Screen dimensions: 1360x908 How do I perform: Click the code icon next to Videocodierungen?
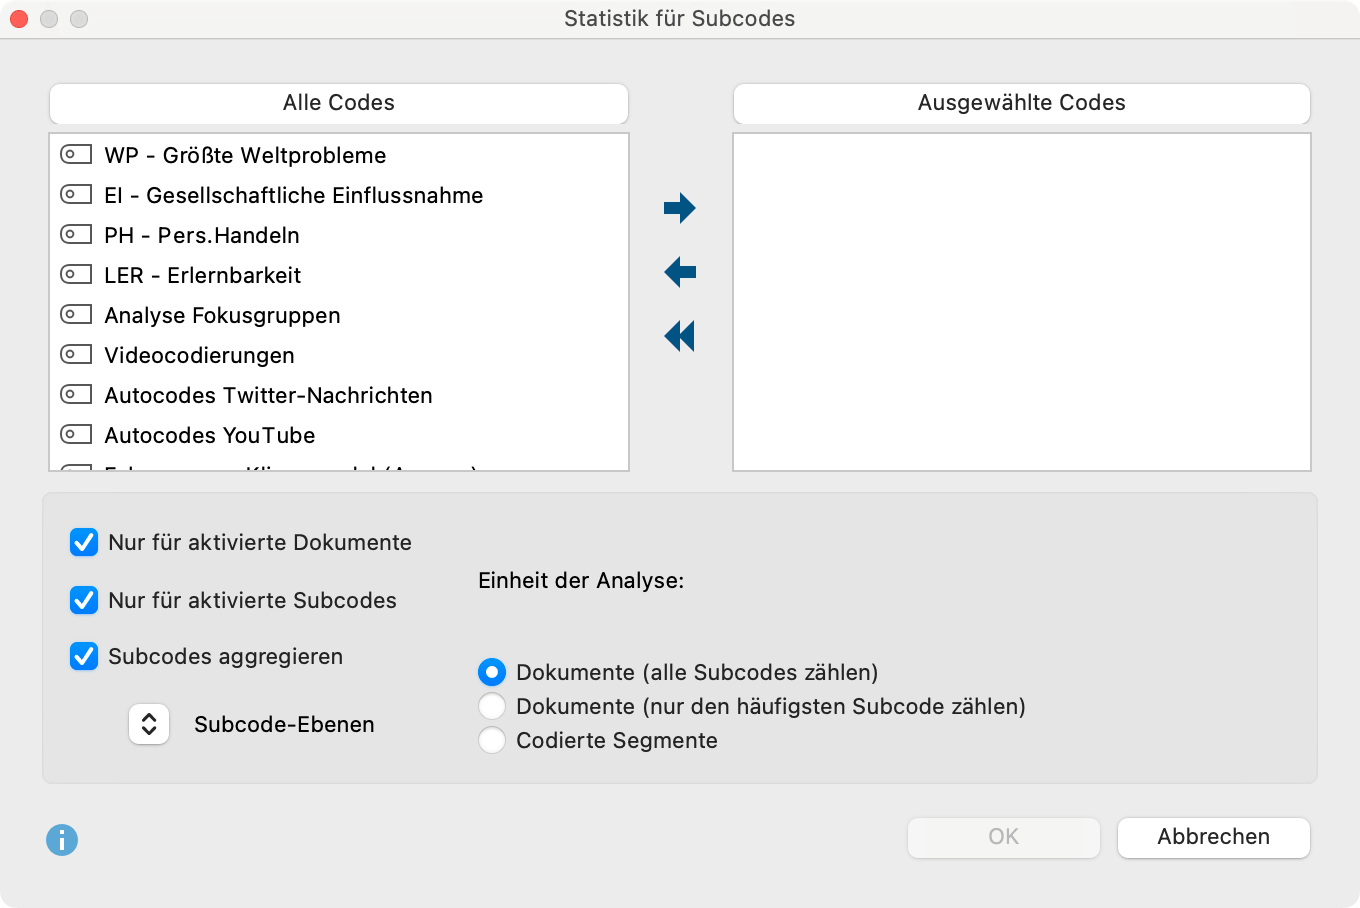pos(76,354)
